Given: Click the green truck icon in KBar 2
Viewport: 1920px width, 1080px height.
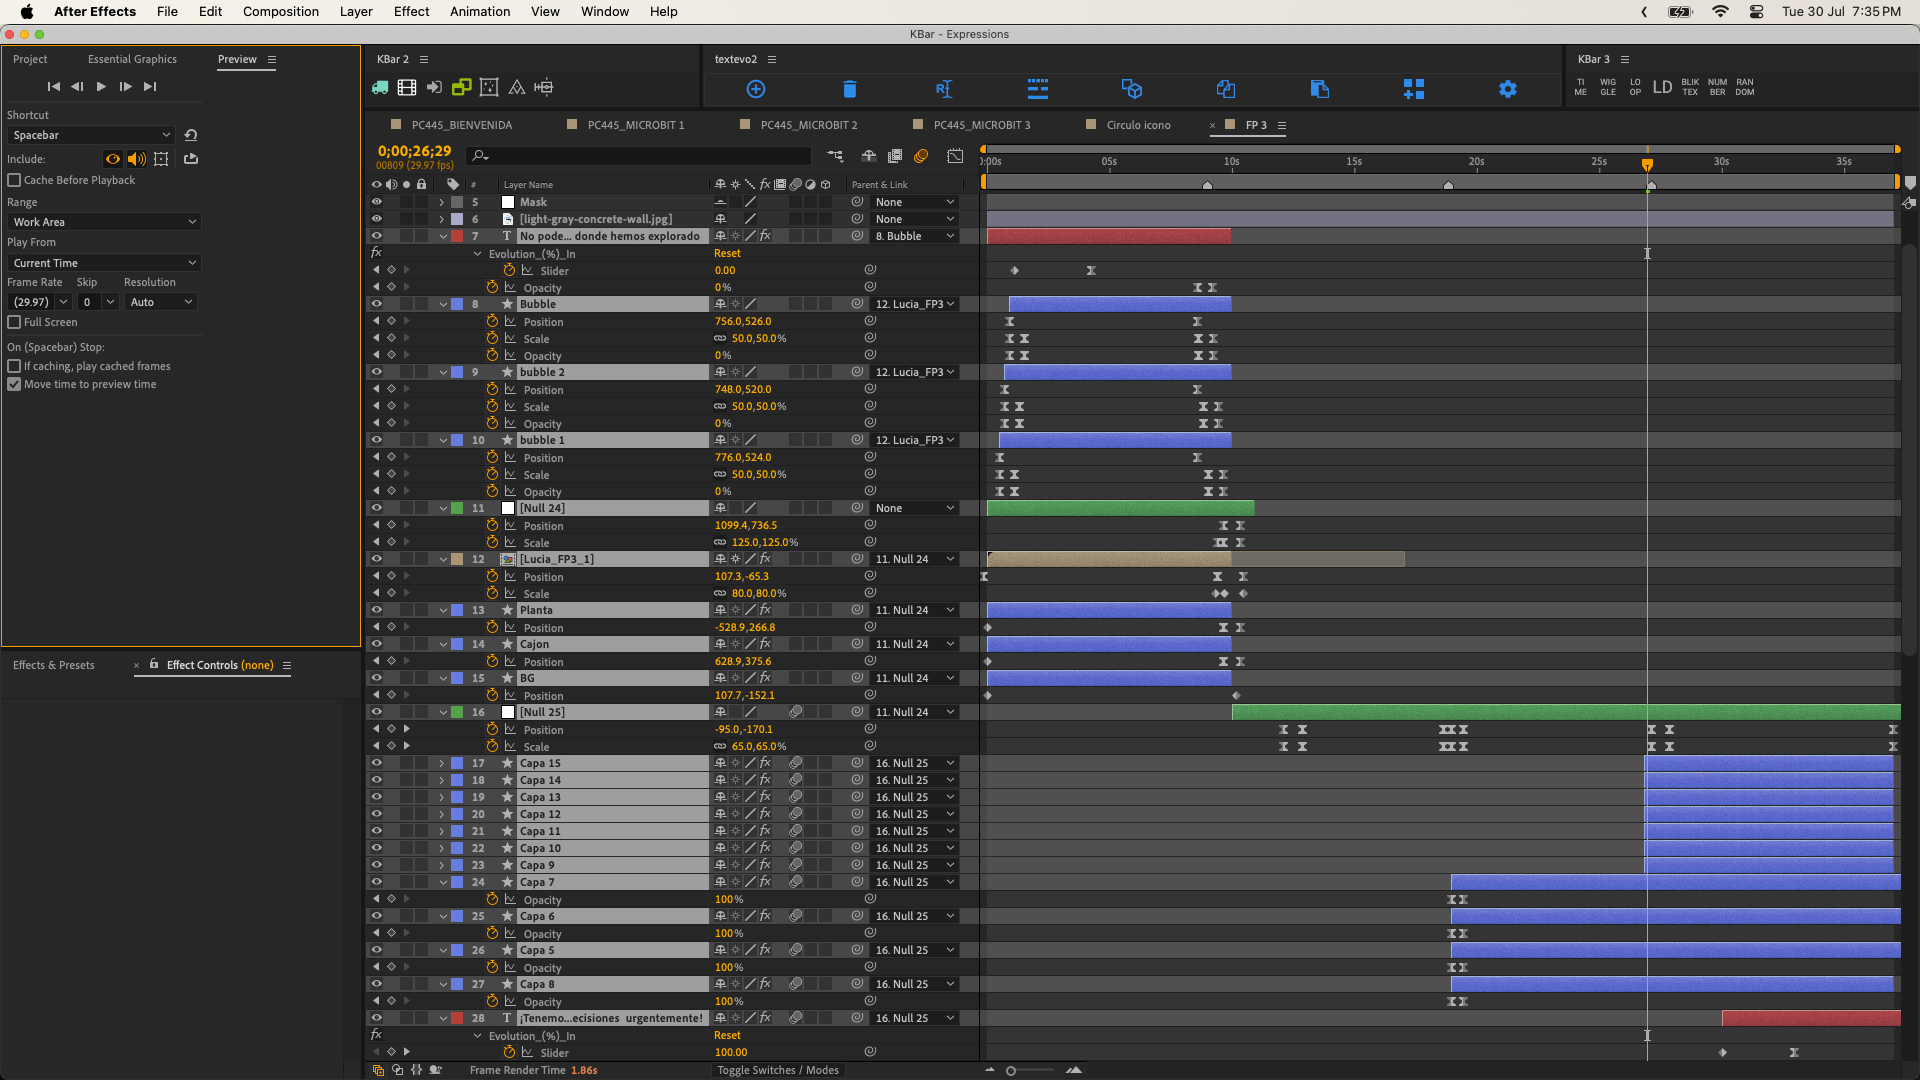Looking at the screenshot, I should (x=380, y=88).
